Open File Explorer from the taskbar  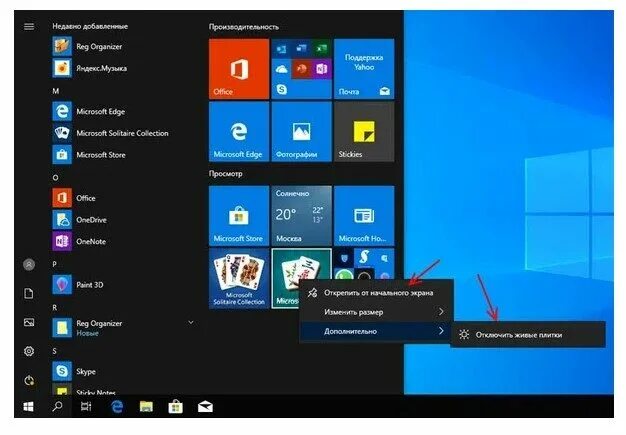[x=146, y=407]
